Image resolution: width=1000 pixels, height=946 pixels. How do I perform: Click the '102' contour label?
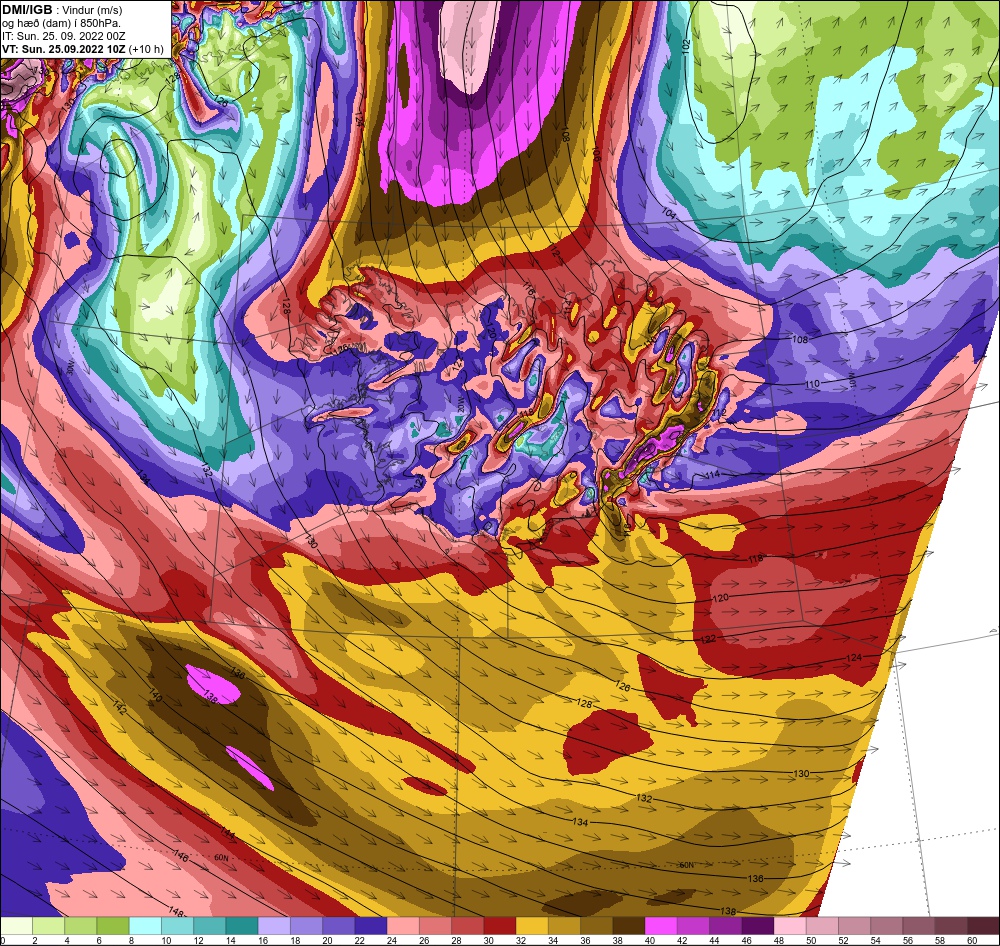point(686,46)
